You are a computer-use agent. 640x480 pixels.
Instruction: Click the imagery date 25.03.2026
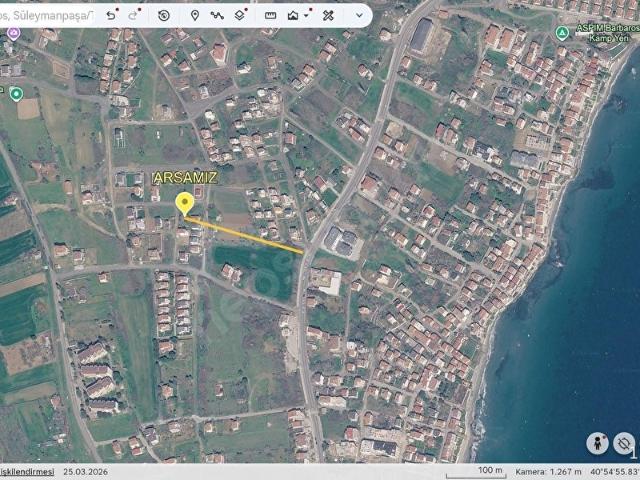pos(86,472)
